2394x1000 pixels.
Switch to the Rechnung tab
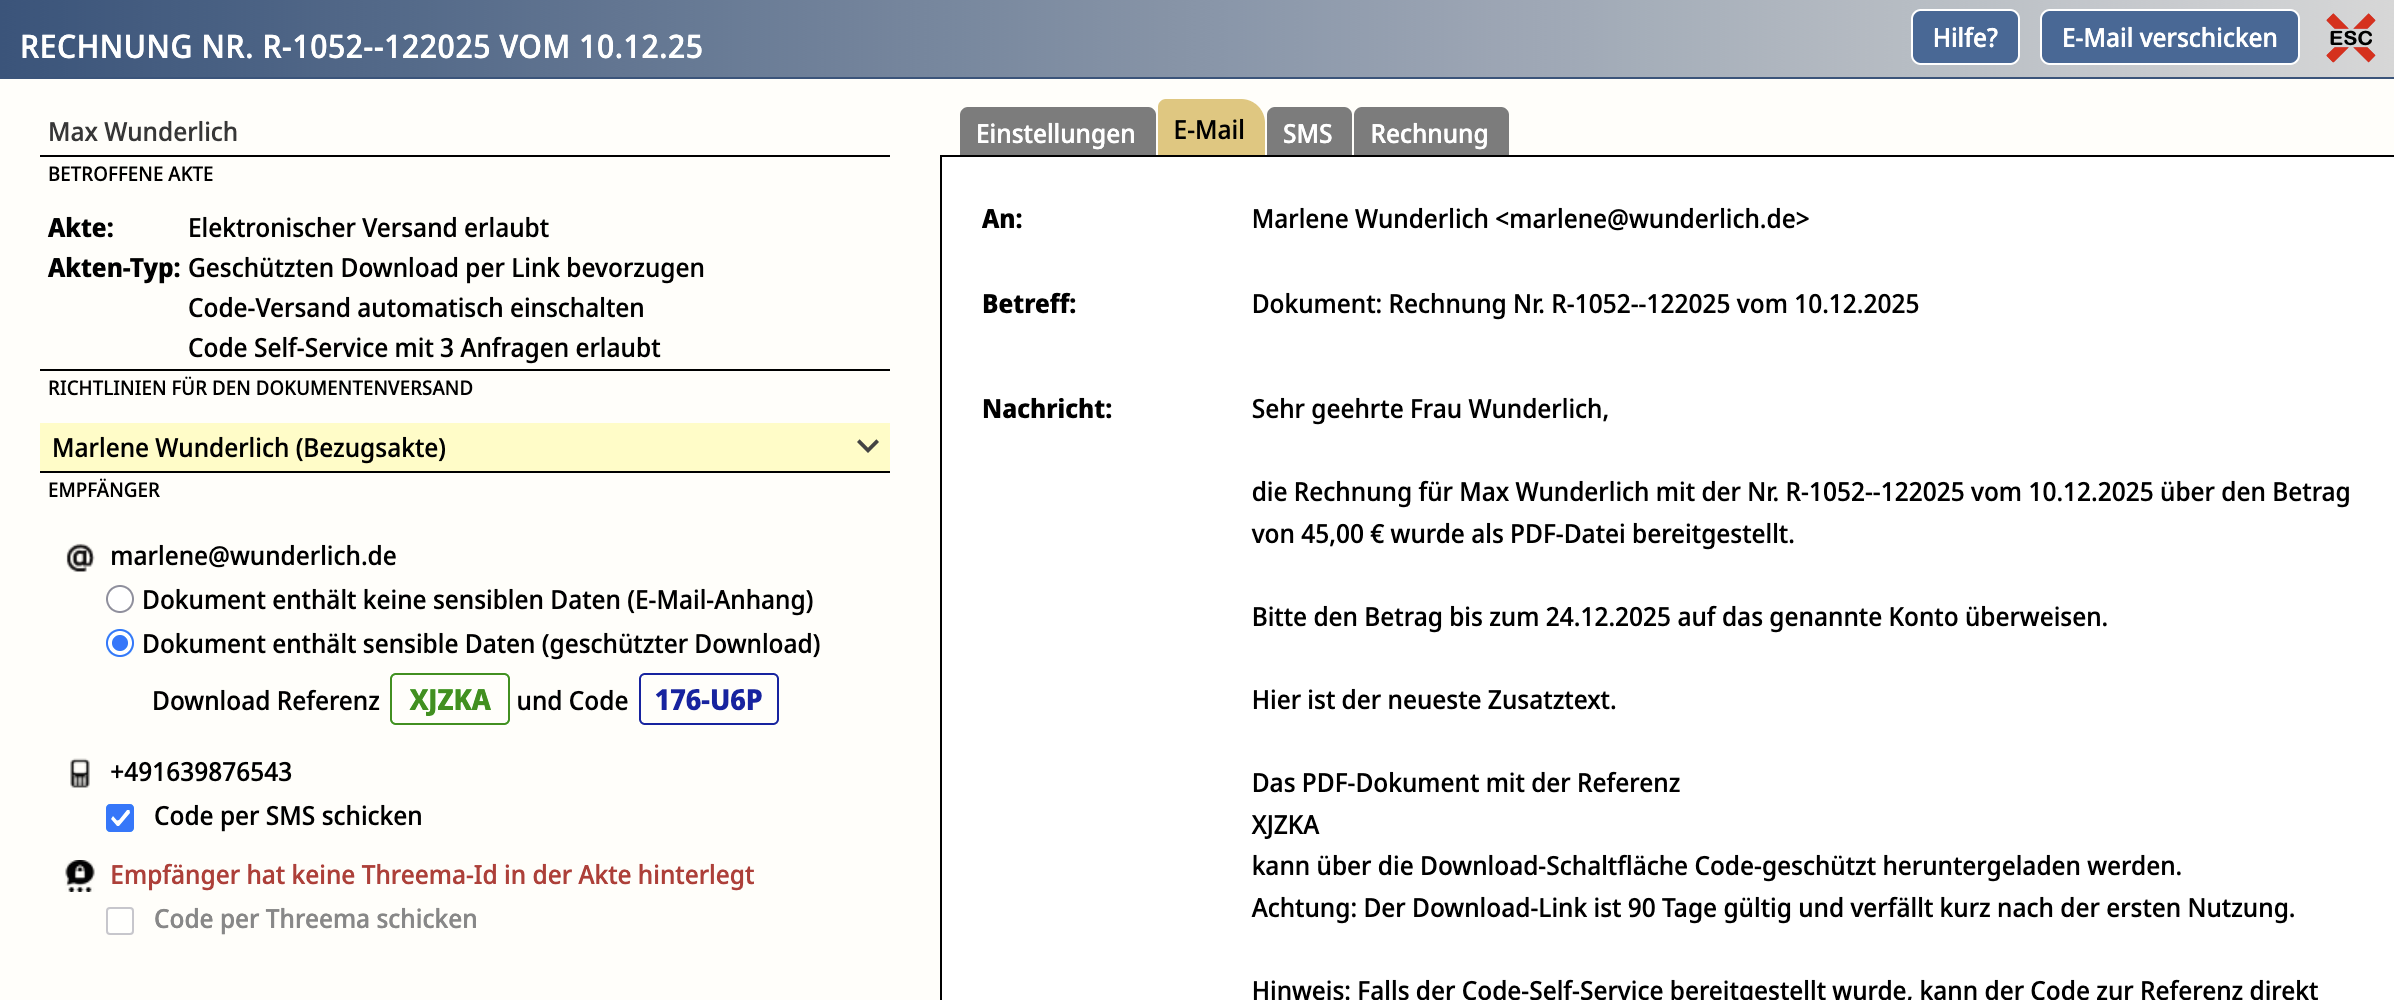[x=1428, y=133]
